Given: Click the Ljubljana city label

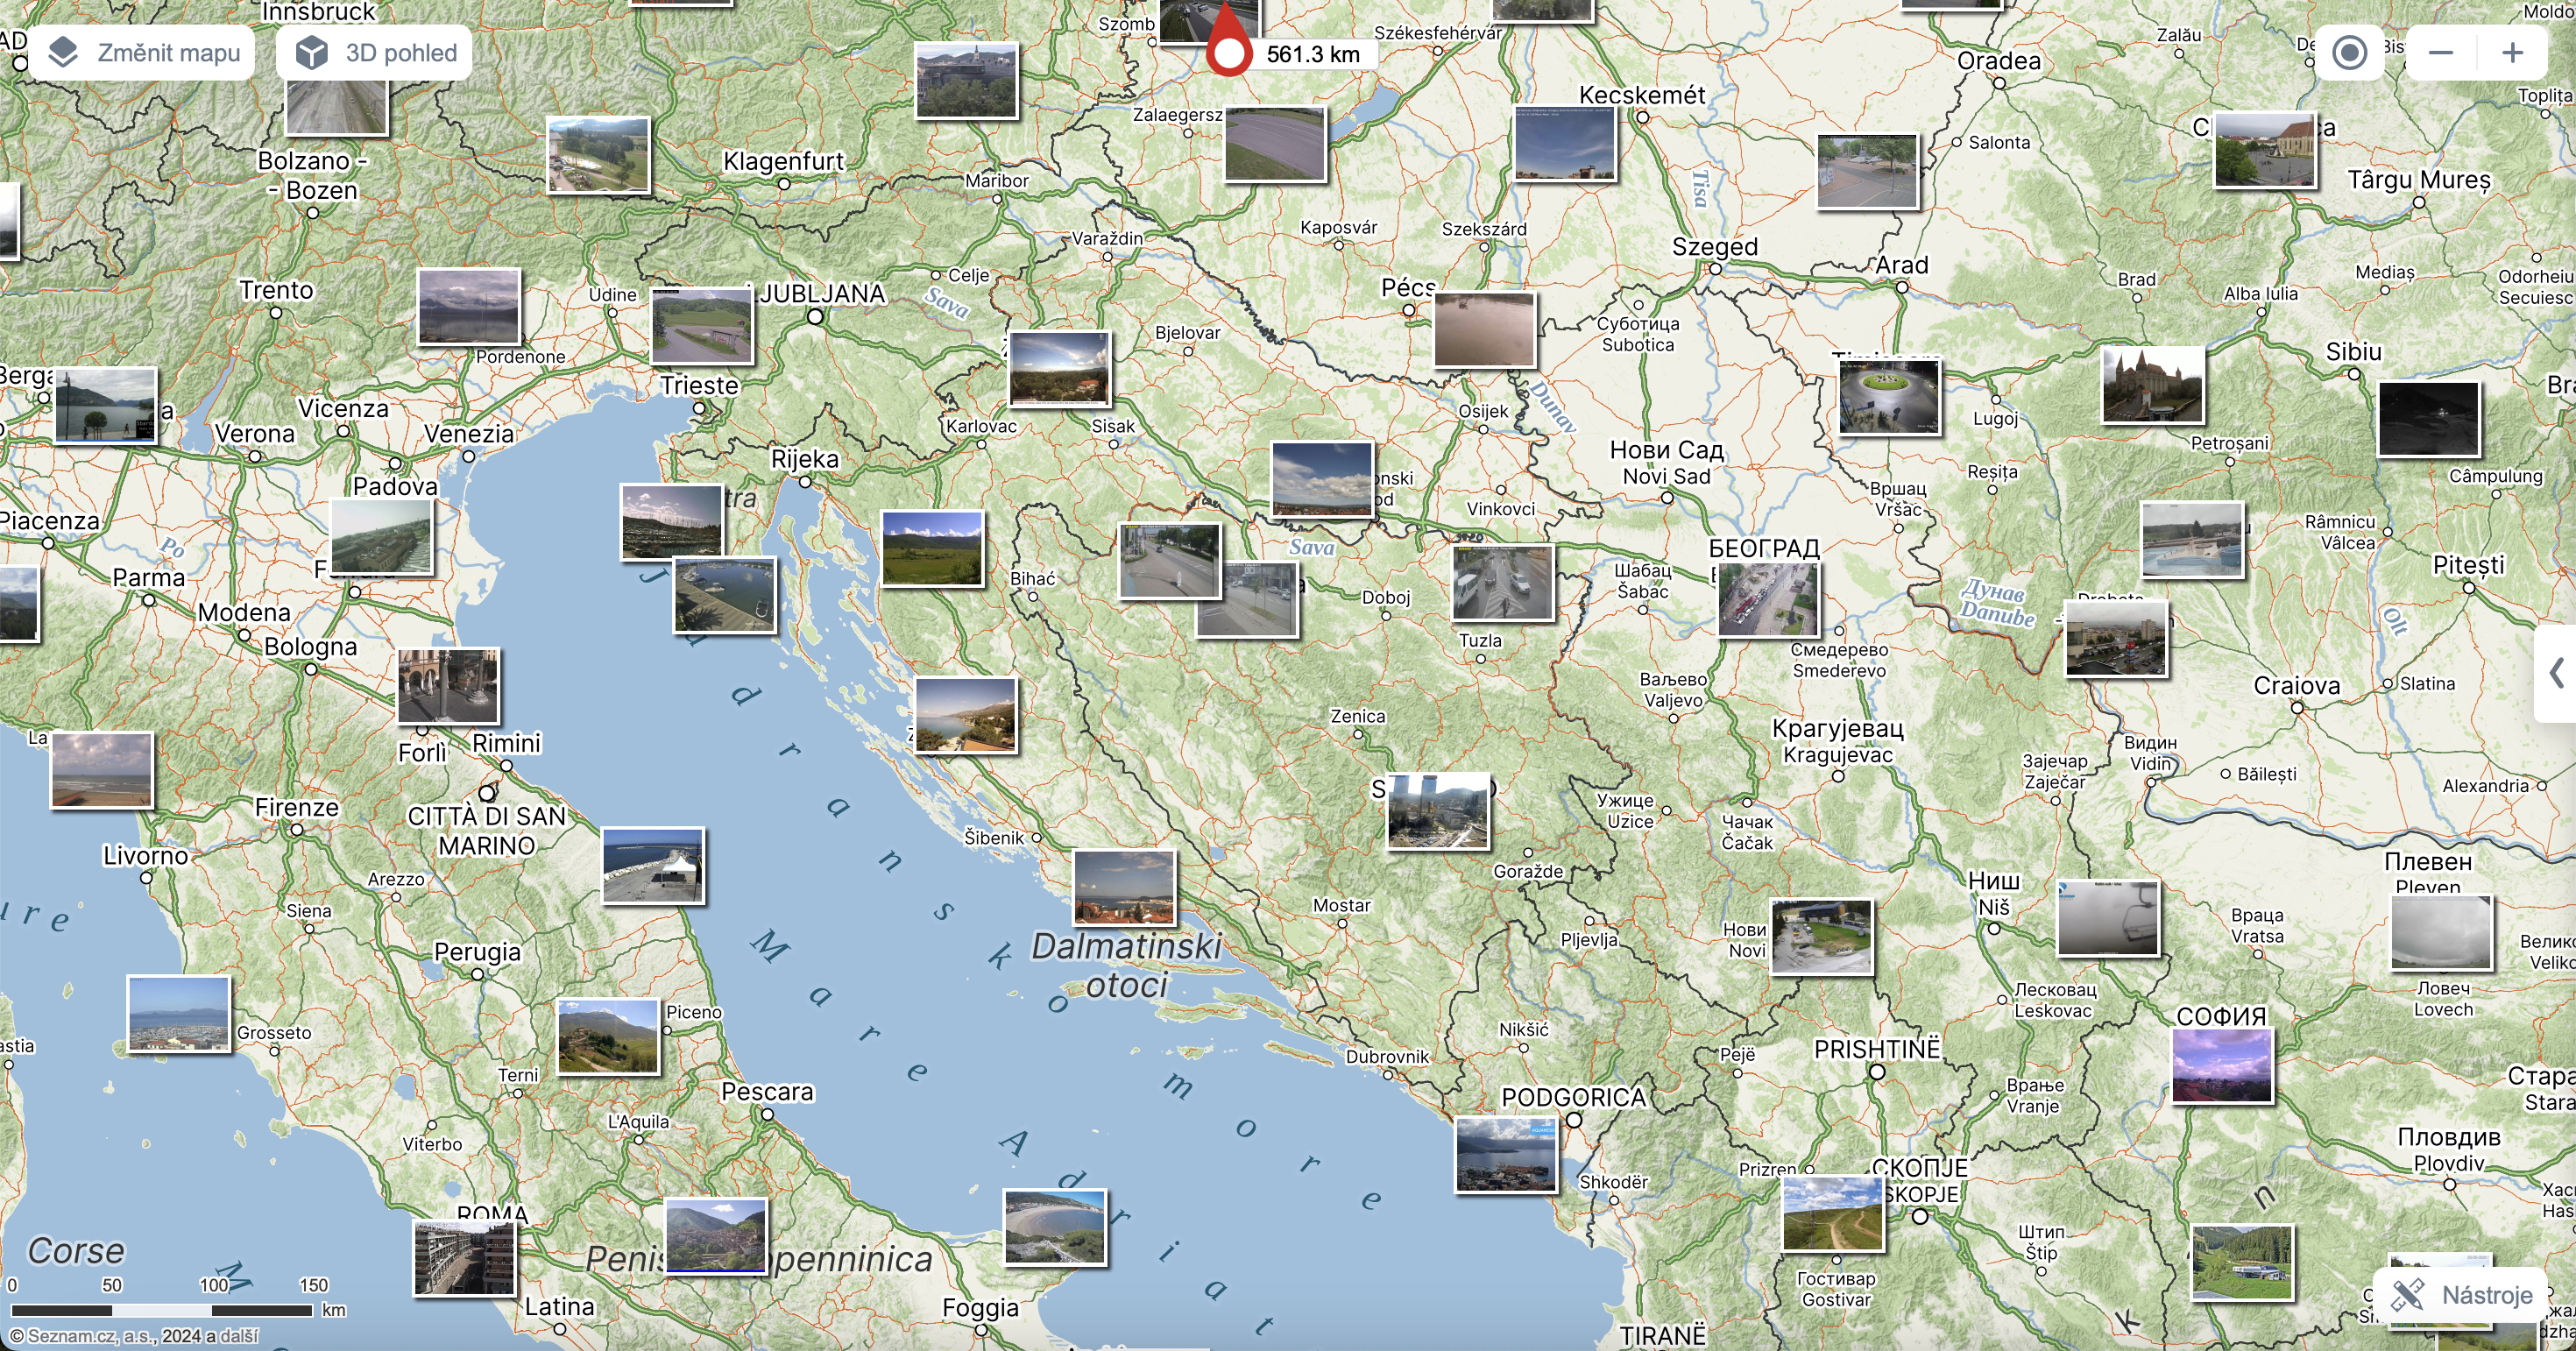Looking at the screenshot, I should click(x=822, y=294).
